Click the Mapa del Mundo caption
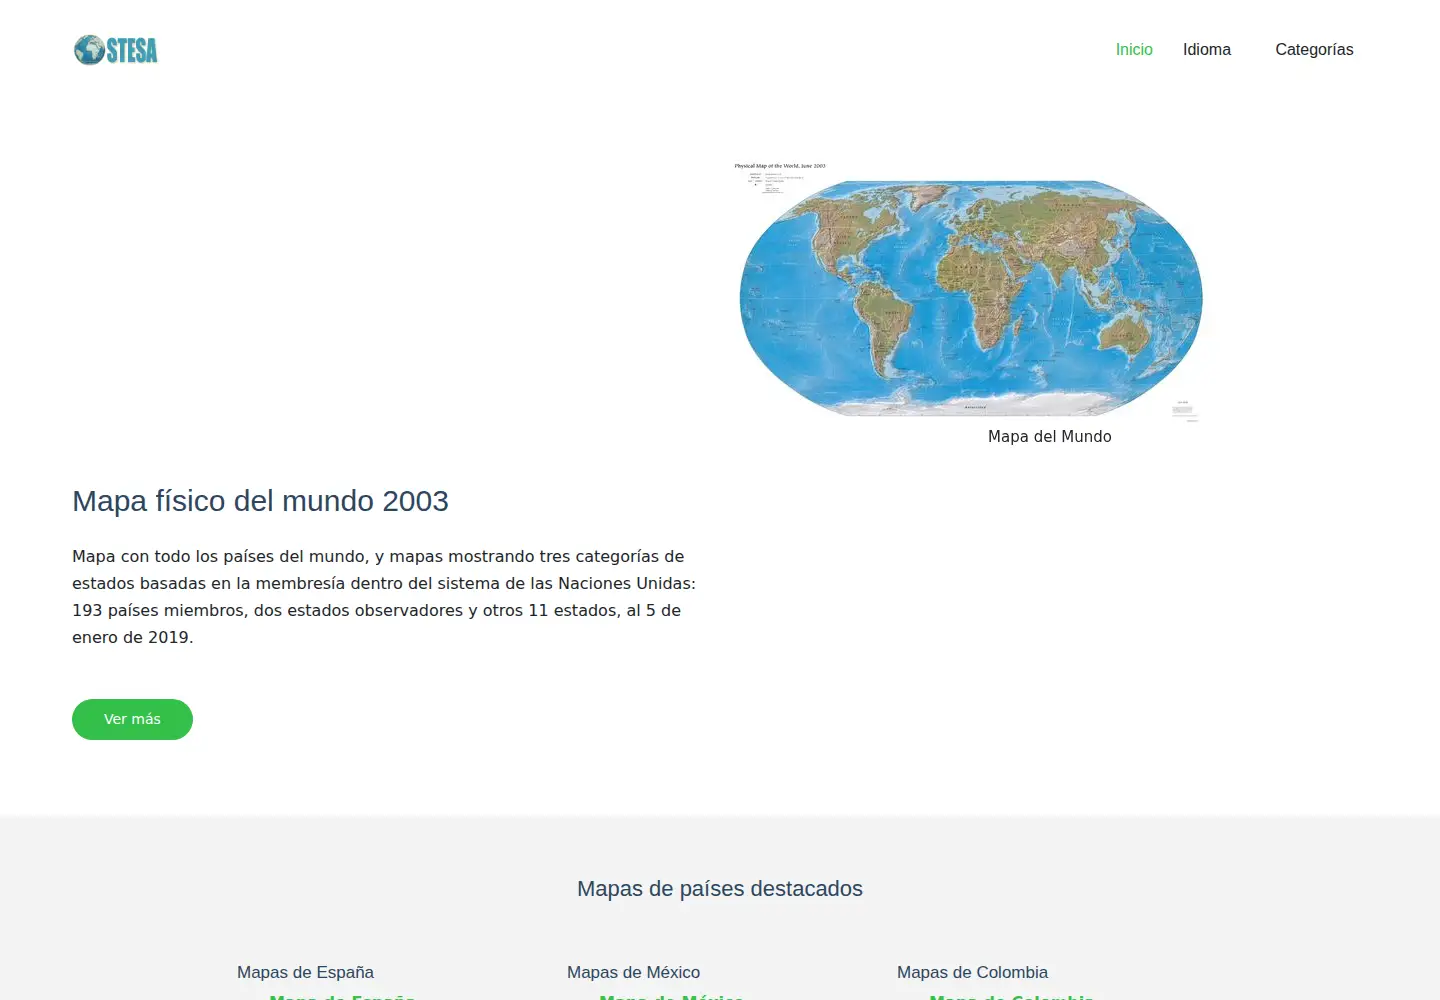 tap(1049, 436)
